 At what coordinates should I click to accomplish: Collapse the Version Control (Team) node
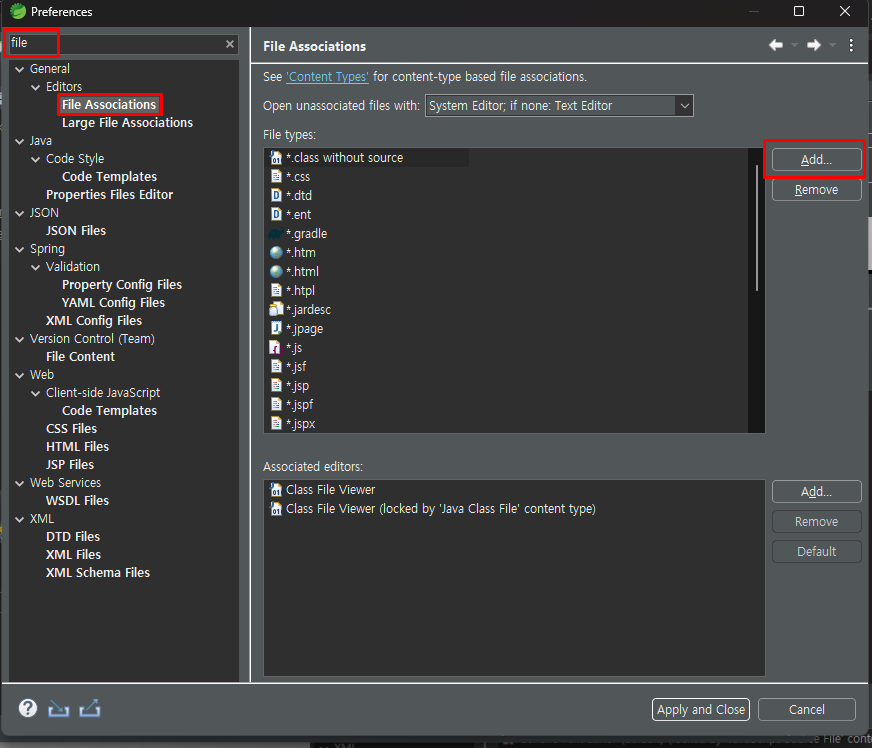(20, 339)
